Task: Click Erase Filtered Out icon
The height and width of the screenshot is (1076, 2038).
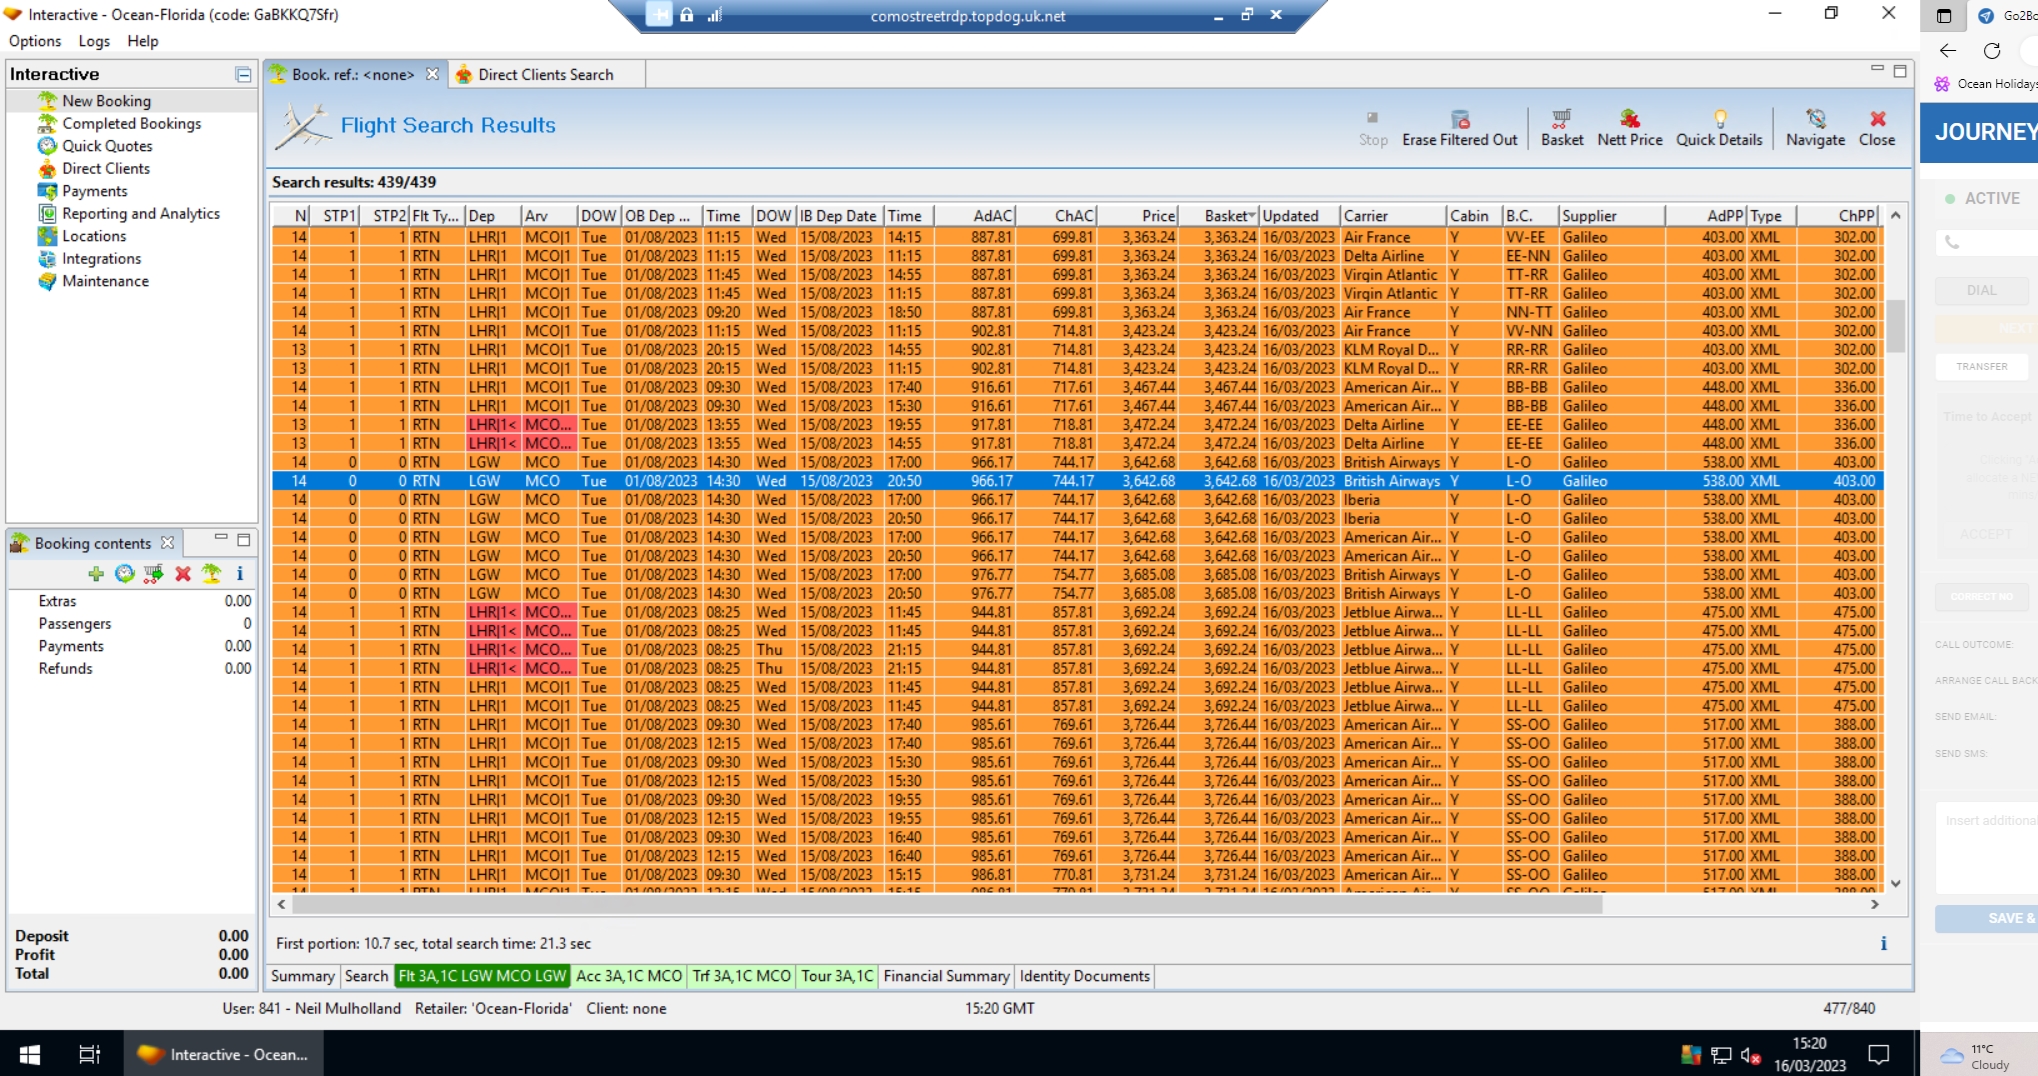Action: pos(1459,127)
